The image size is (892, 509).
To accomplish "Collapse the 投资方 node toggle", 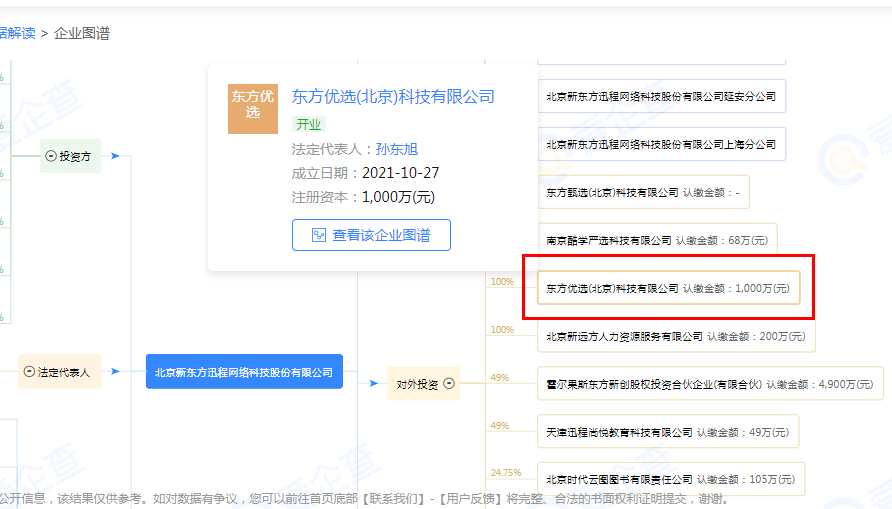I will coord(51,156).
